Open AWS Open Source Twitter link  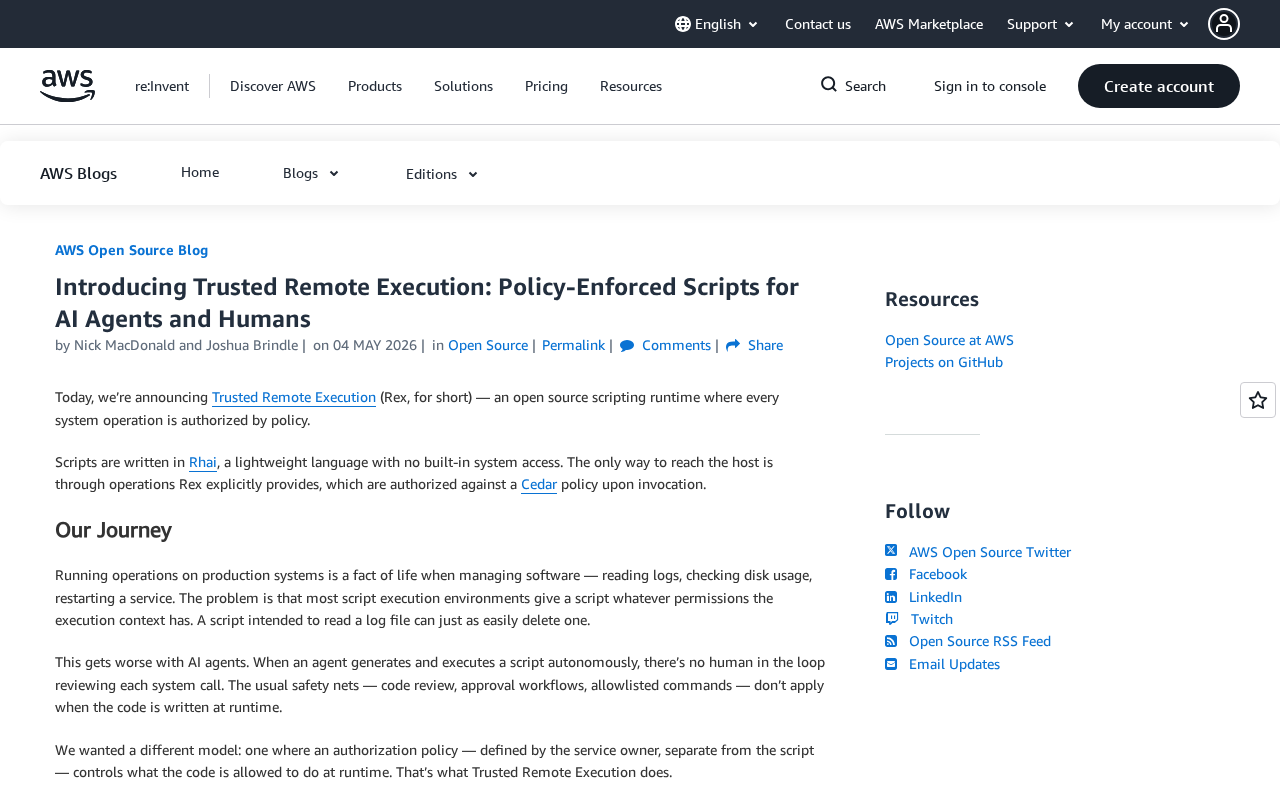(x=990, y=552)
